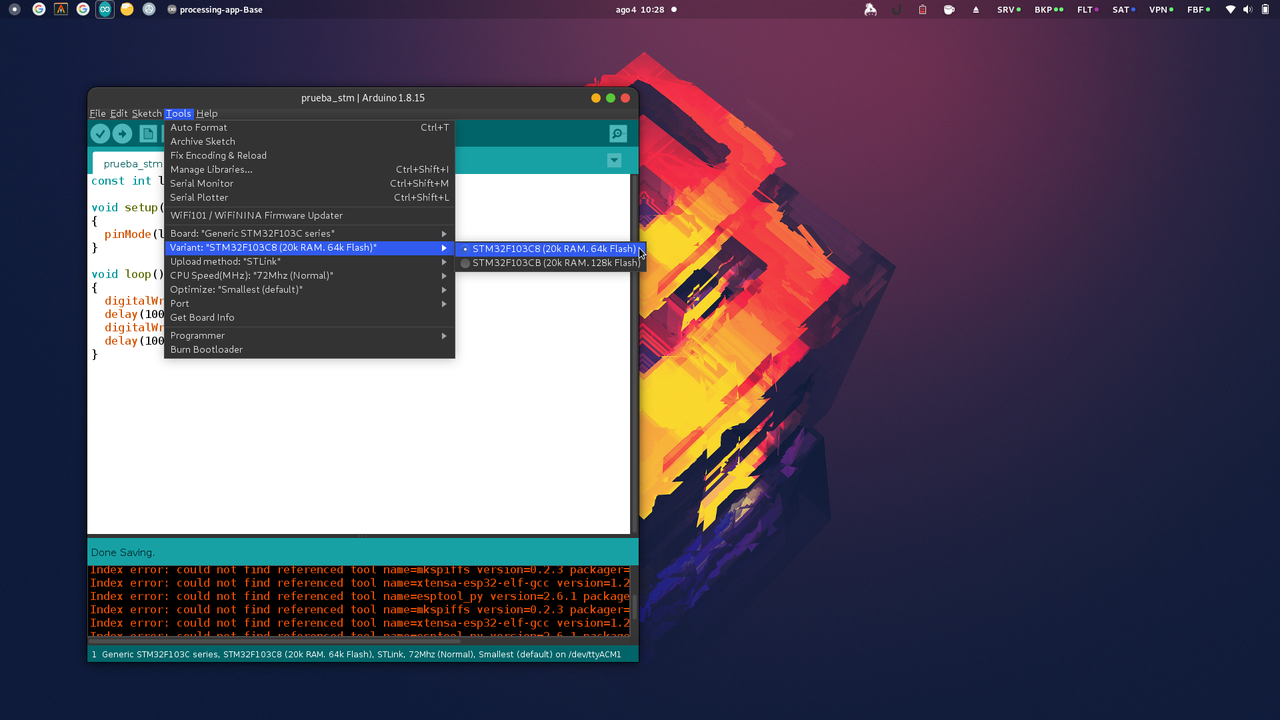Open the Activities overview dot icon
The image size is (1280, 720).
(14, 9)
